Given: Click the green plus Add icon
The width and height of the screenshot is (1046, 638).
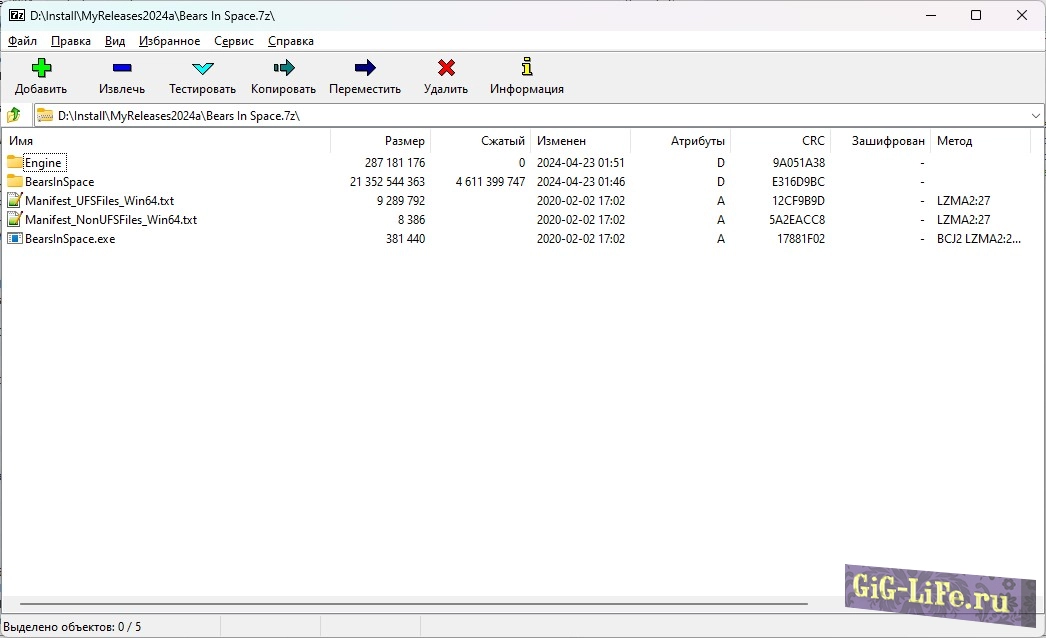Looking at the screenshot, I should [41, 68].
